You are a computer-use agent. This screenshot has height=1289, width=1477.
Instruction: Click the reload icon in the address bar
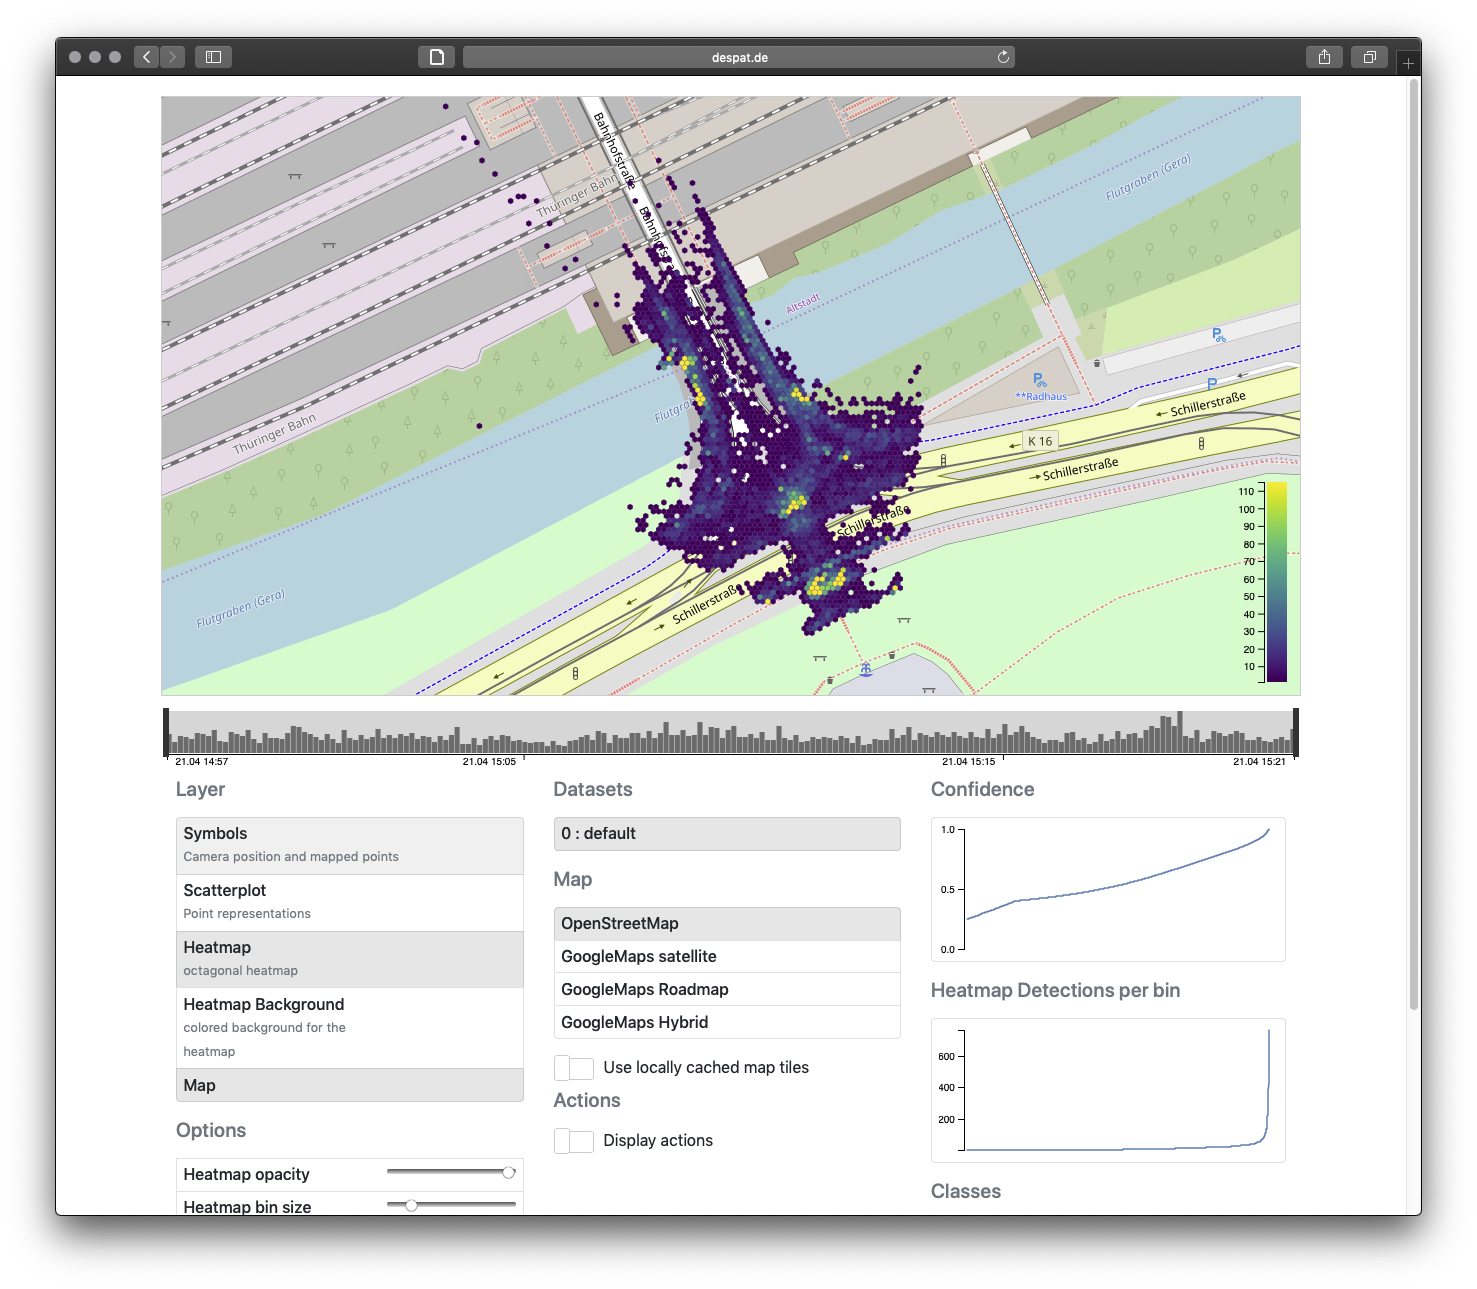point(1003,57)
